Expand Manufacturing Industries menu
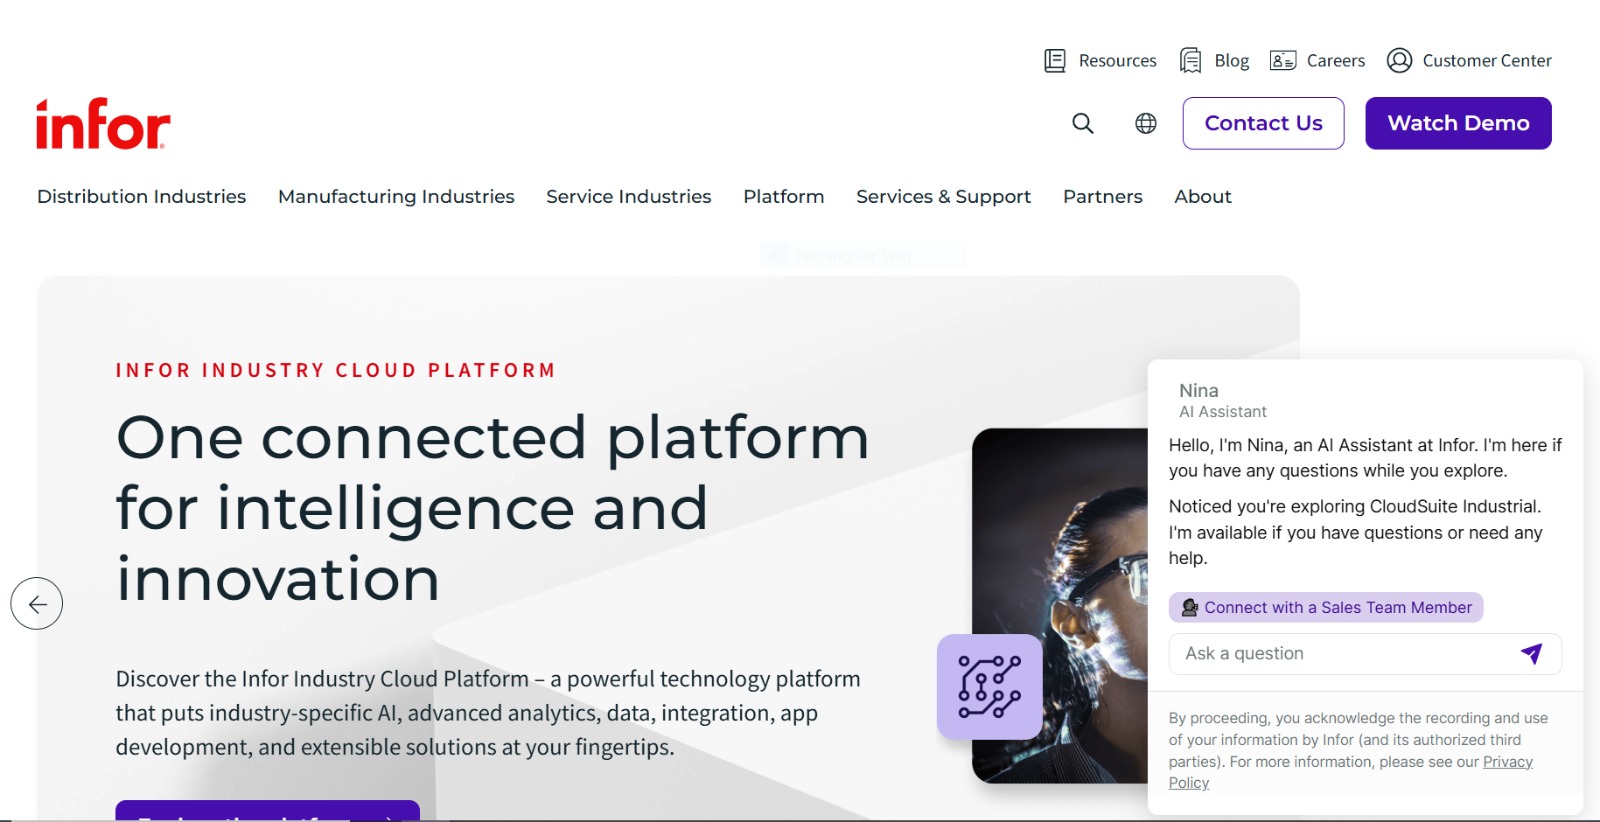Viewport: 1600px width, 822px height. click(396, 197)
